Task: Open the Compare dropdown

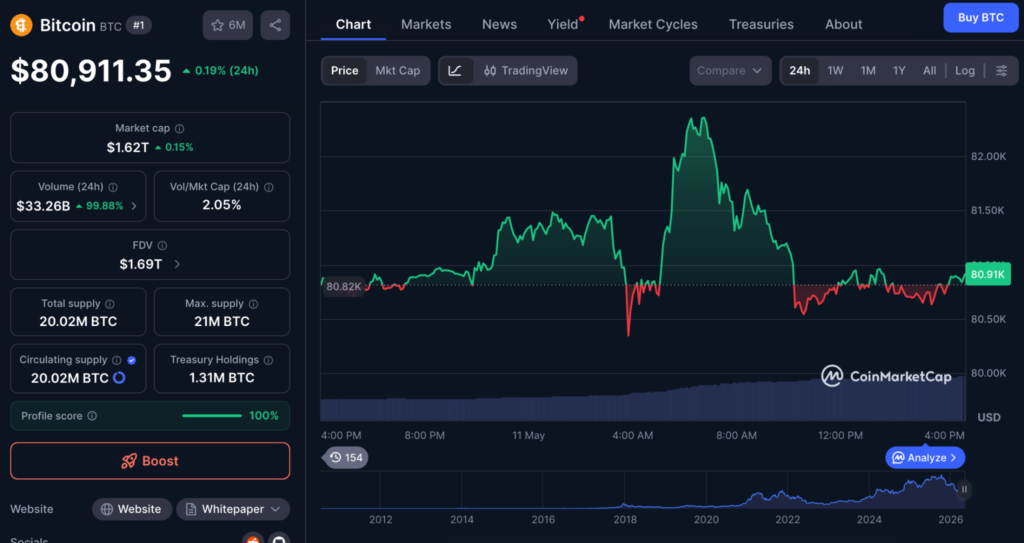Action: point(730,71)
